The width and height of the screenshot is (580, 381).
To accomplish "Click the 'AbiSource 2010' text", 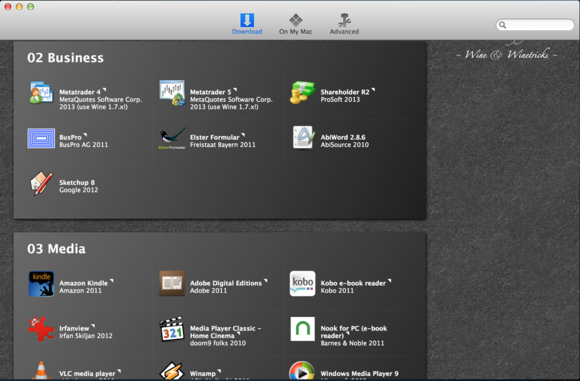I will point(345,145).
